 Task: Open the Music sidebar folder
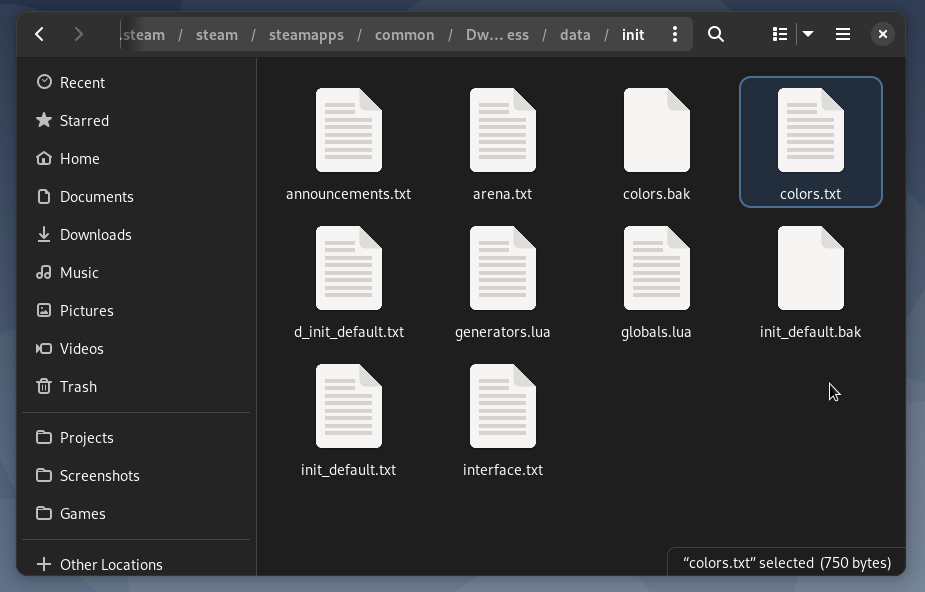pos(79,272)
